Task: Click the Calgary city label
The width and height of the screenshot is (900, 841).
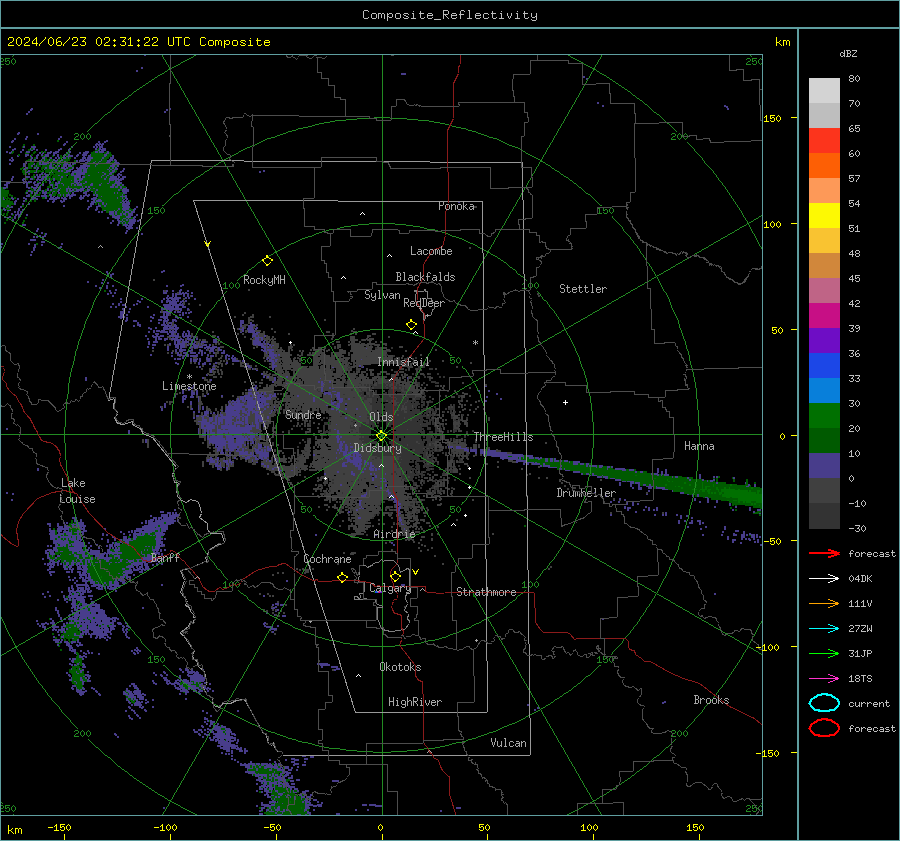Action: [390, 588]
